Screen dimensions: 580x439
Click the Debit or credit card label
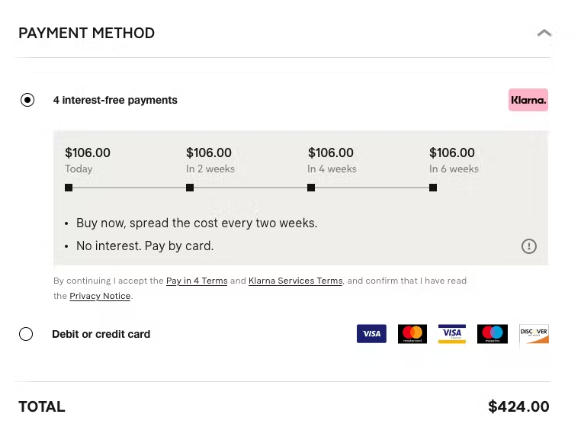point(101,334)
